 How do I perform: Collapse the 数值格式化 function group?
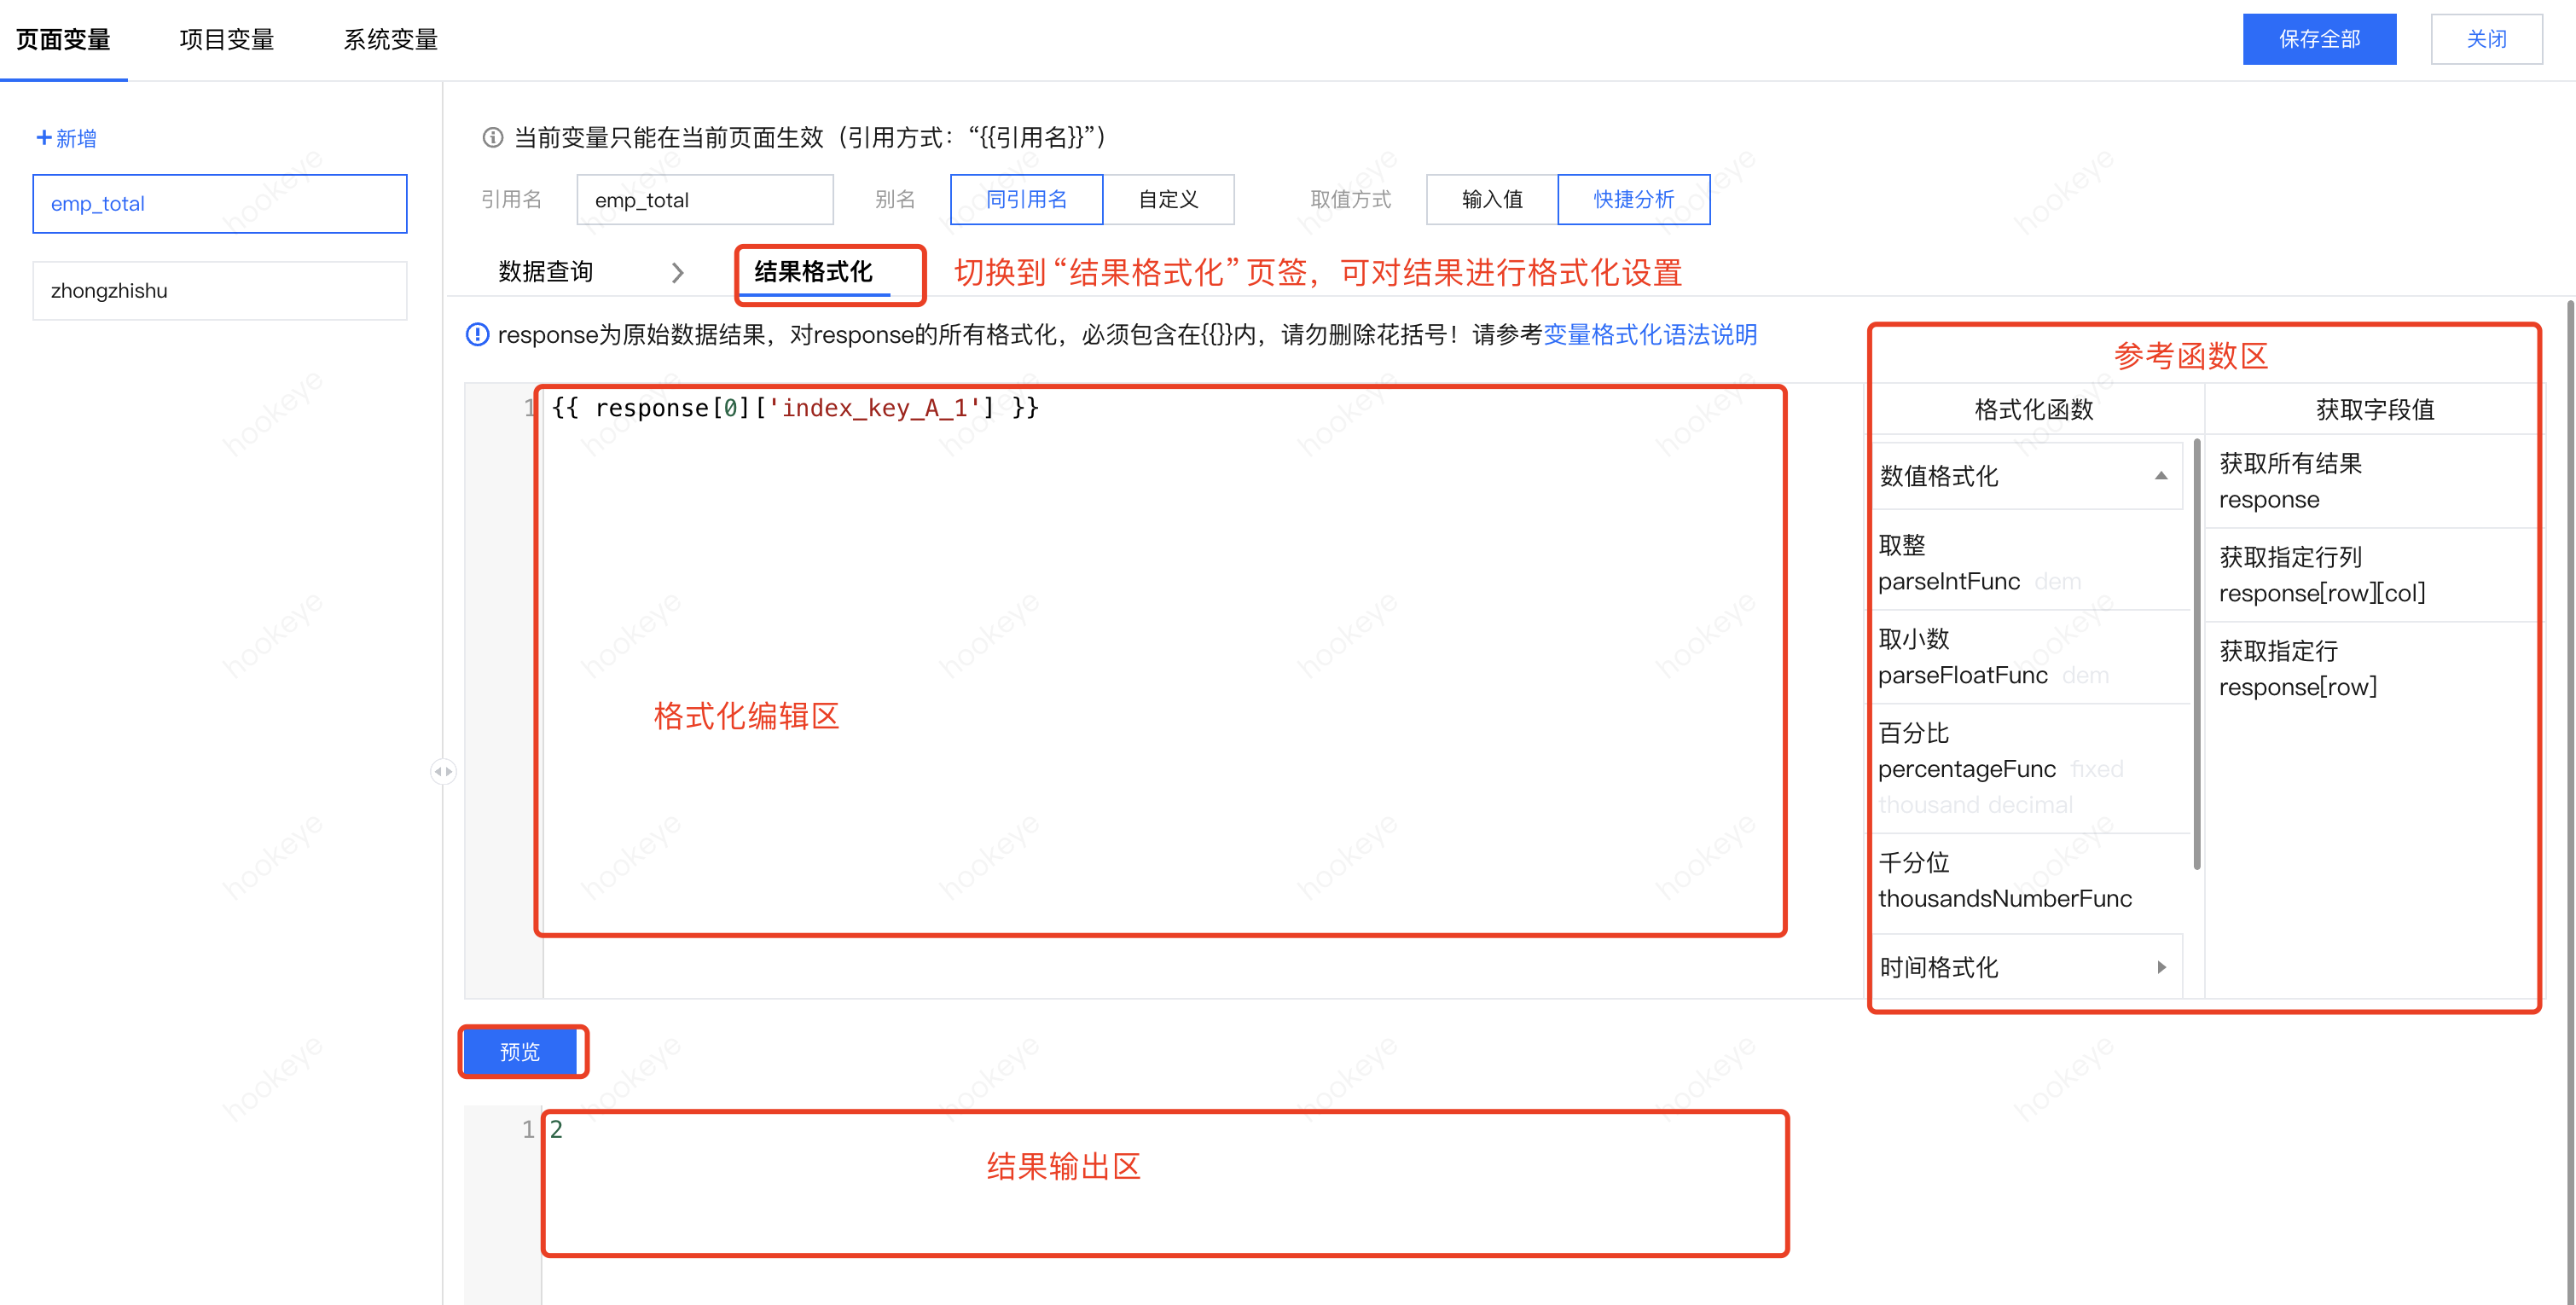[x=2160, y=476]
